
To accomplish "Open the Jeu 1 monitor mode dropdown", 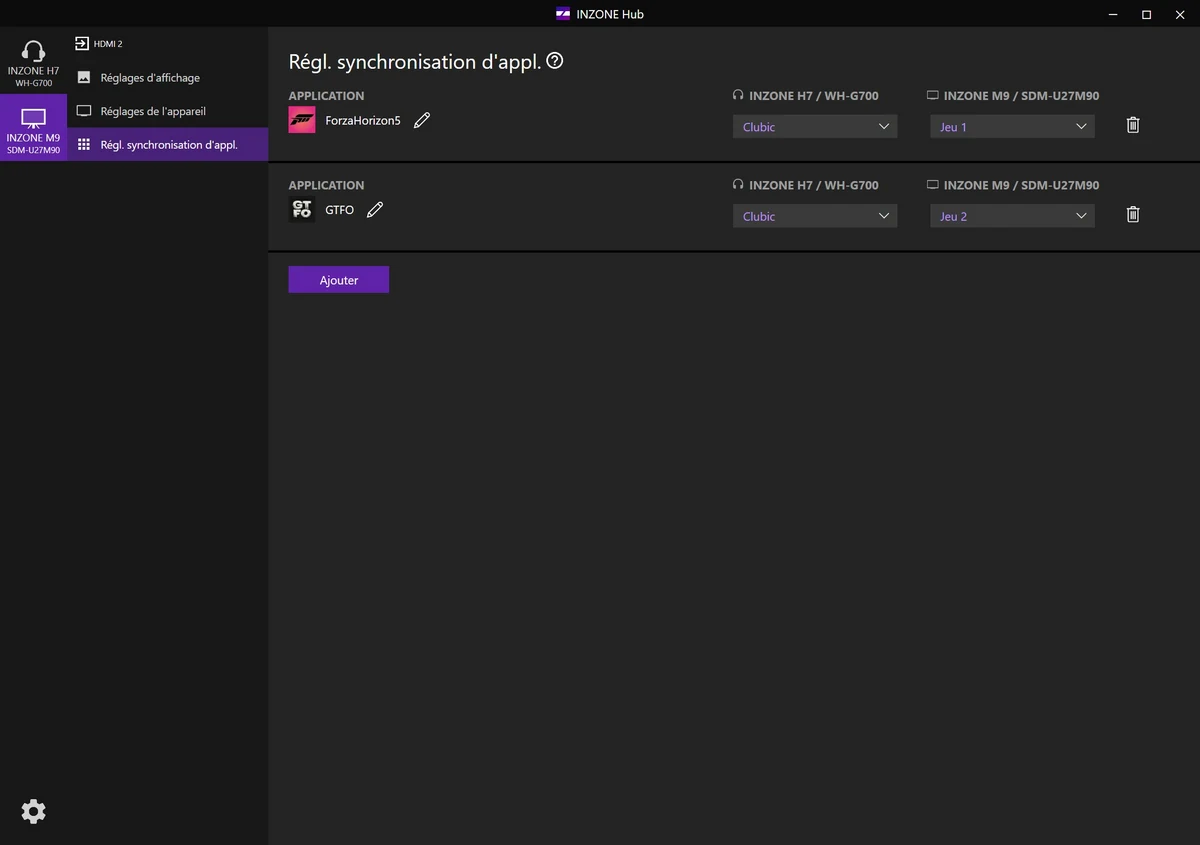I will 1012,127.
